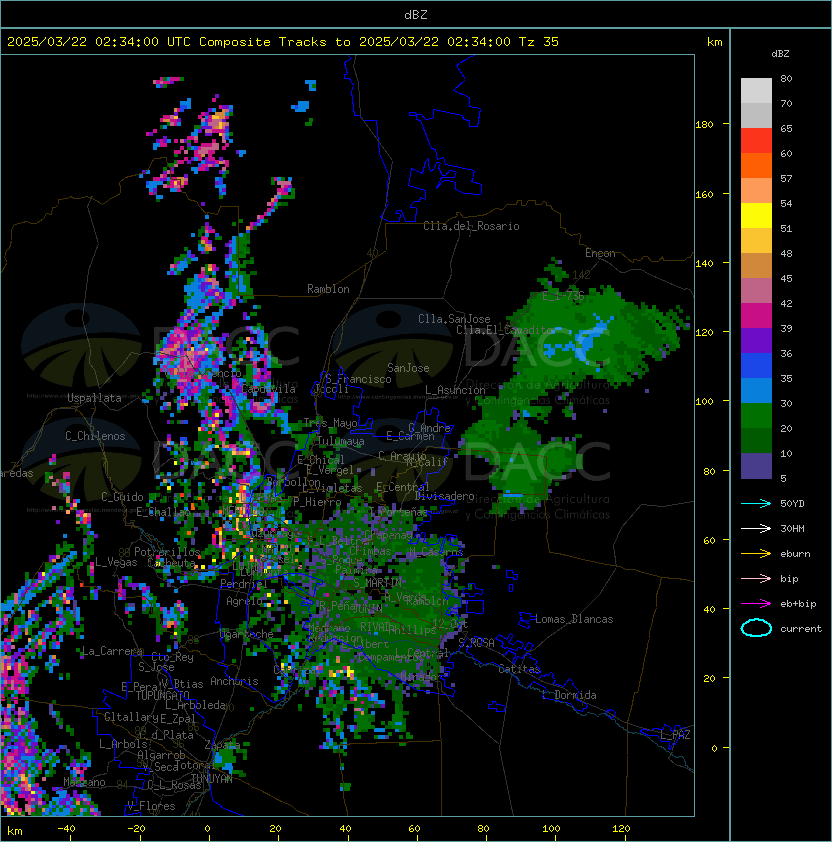This screenshot has height=842, width=832.
Task: Click the Uspallata map label
Action: click(94, 398)
